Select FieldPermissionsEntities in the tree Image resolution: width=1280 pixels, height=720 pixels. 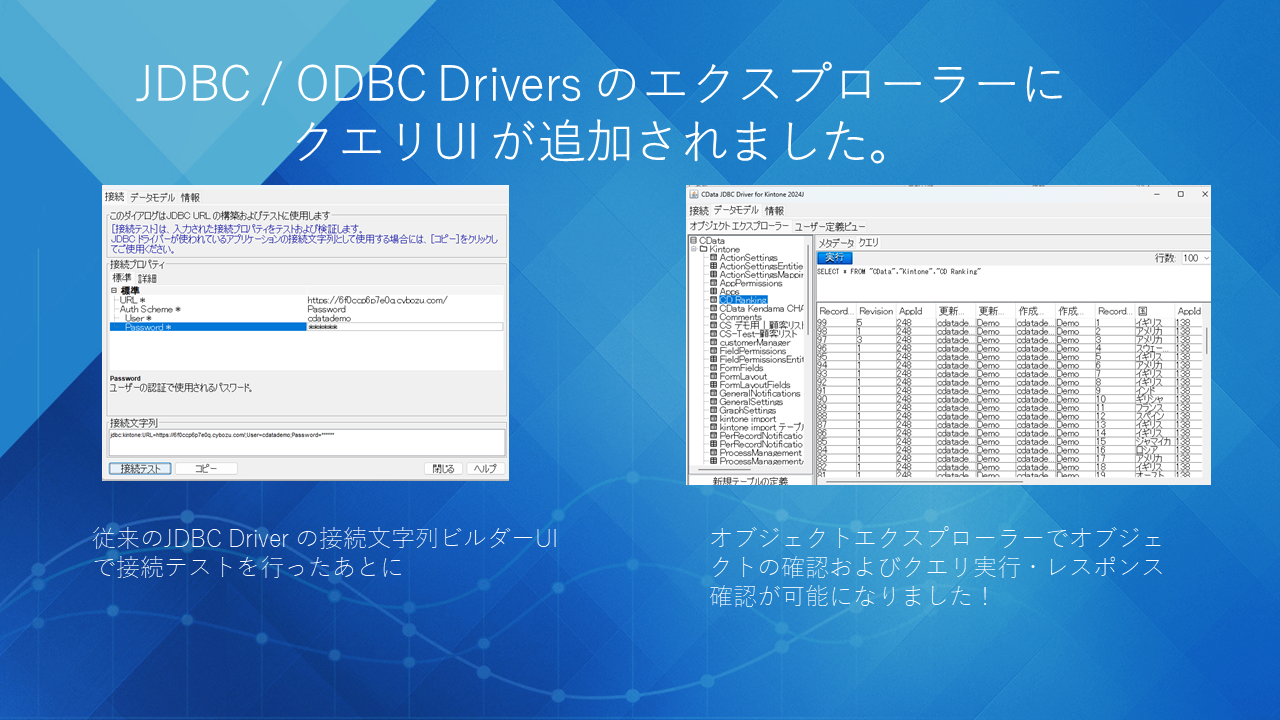(761, 359)
